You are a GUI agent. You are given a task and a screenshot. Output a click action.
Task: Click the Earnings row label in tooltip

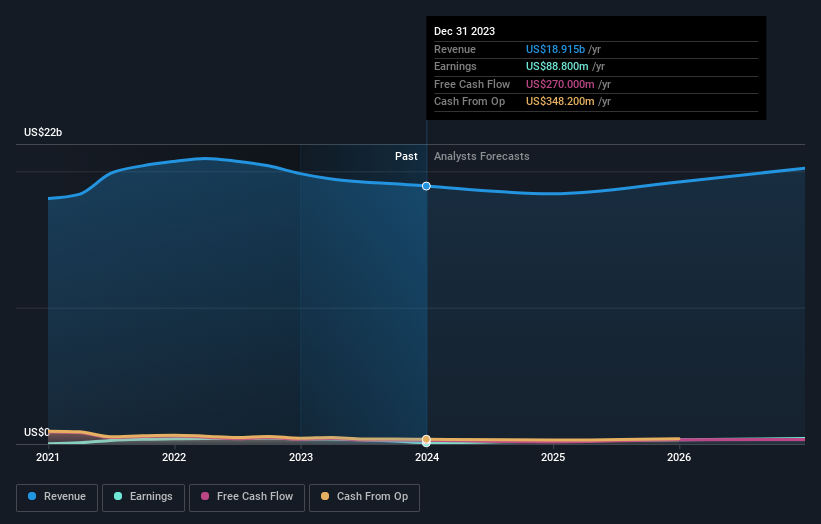pos(455,66)
